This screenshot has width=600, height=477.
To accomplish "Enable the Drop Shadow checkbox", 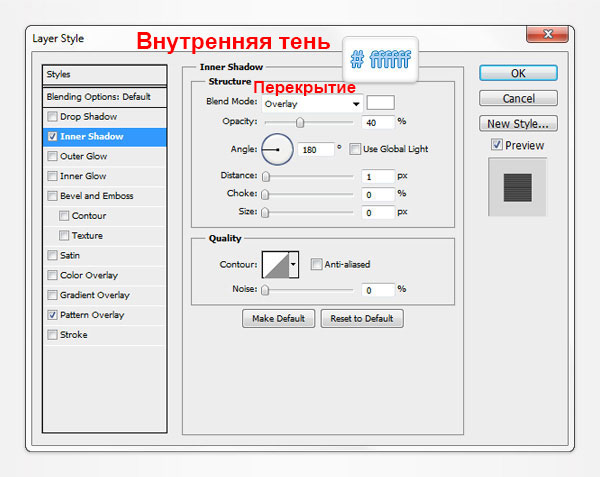I will click(x=52, y=116).
